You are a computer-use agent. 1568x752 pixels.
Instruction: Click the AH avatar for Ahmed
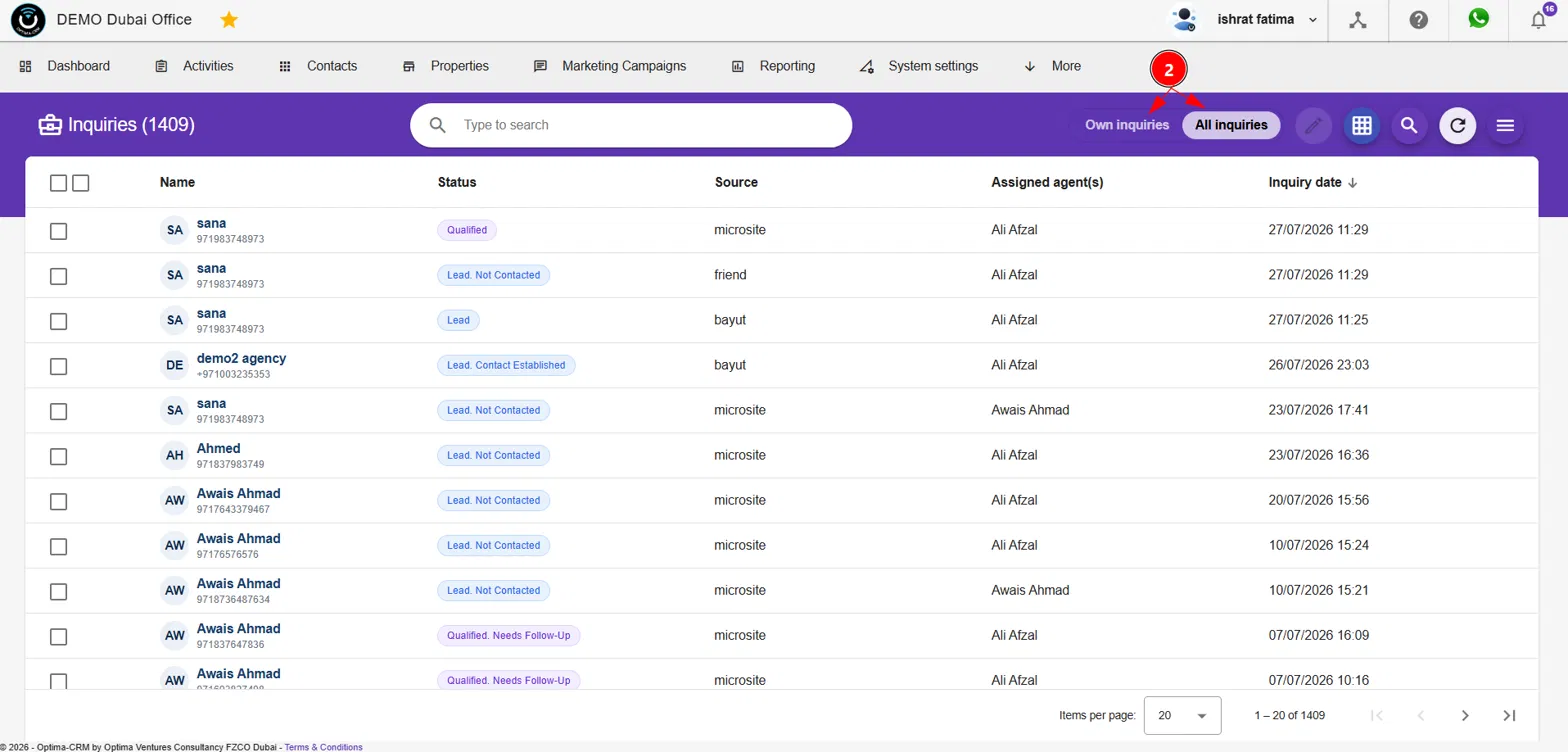pos(175,456)
